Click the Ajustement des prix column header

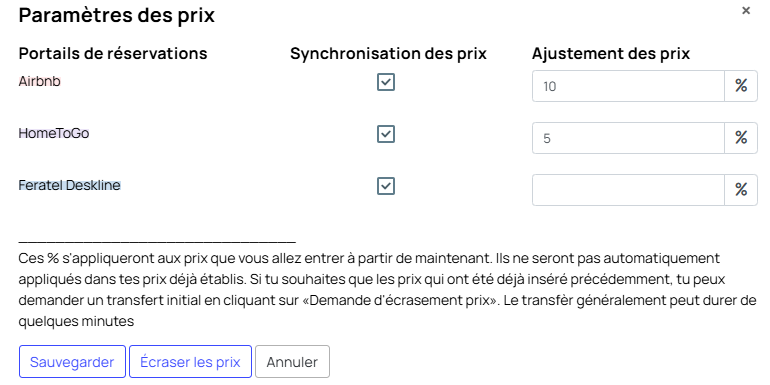click(x=611, y=54)
